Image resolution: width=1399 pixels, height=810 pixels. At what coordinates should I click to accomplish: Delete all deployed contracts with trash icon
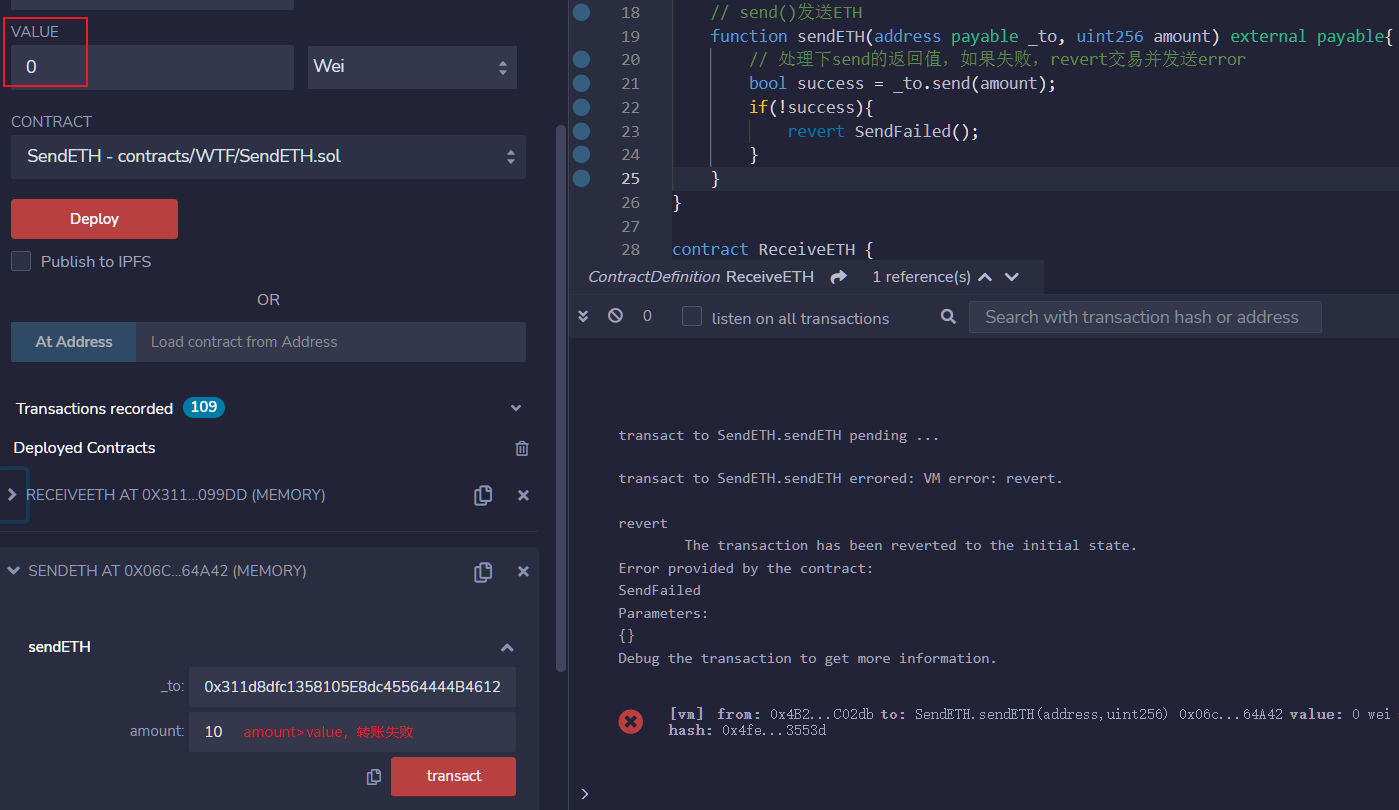[x=521, y=448]
